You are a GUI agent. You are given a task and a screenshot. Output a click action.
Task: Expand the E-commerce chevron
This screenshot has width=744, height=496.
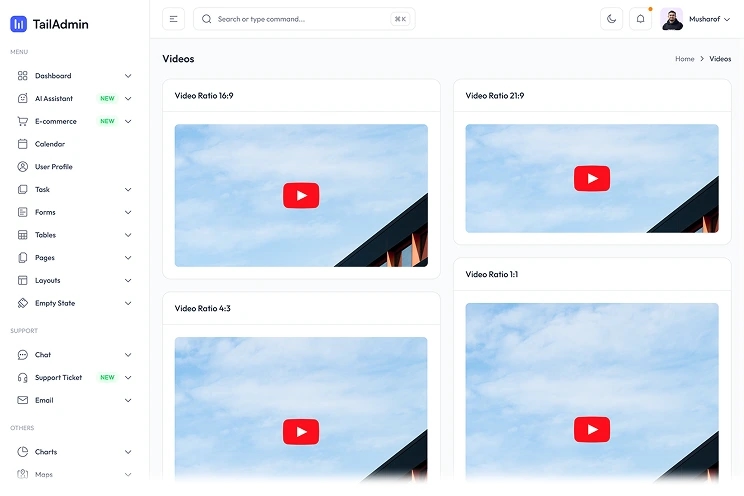pyautogui.click(x=128, y=122)
